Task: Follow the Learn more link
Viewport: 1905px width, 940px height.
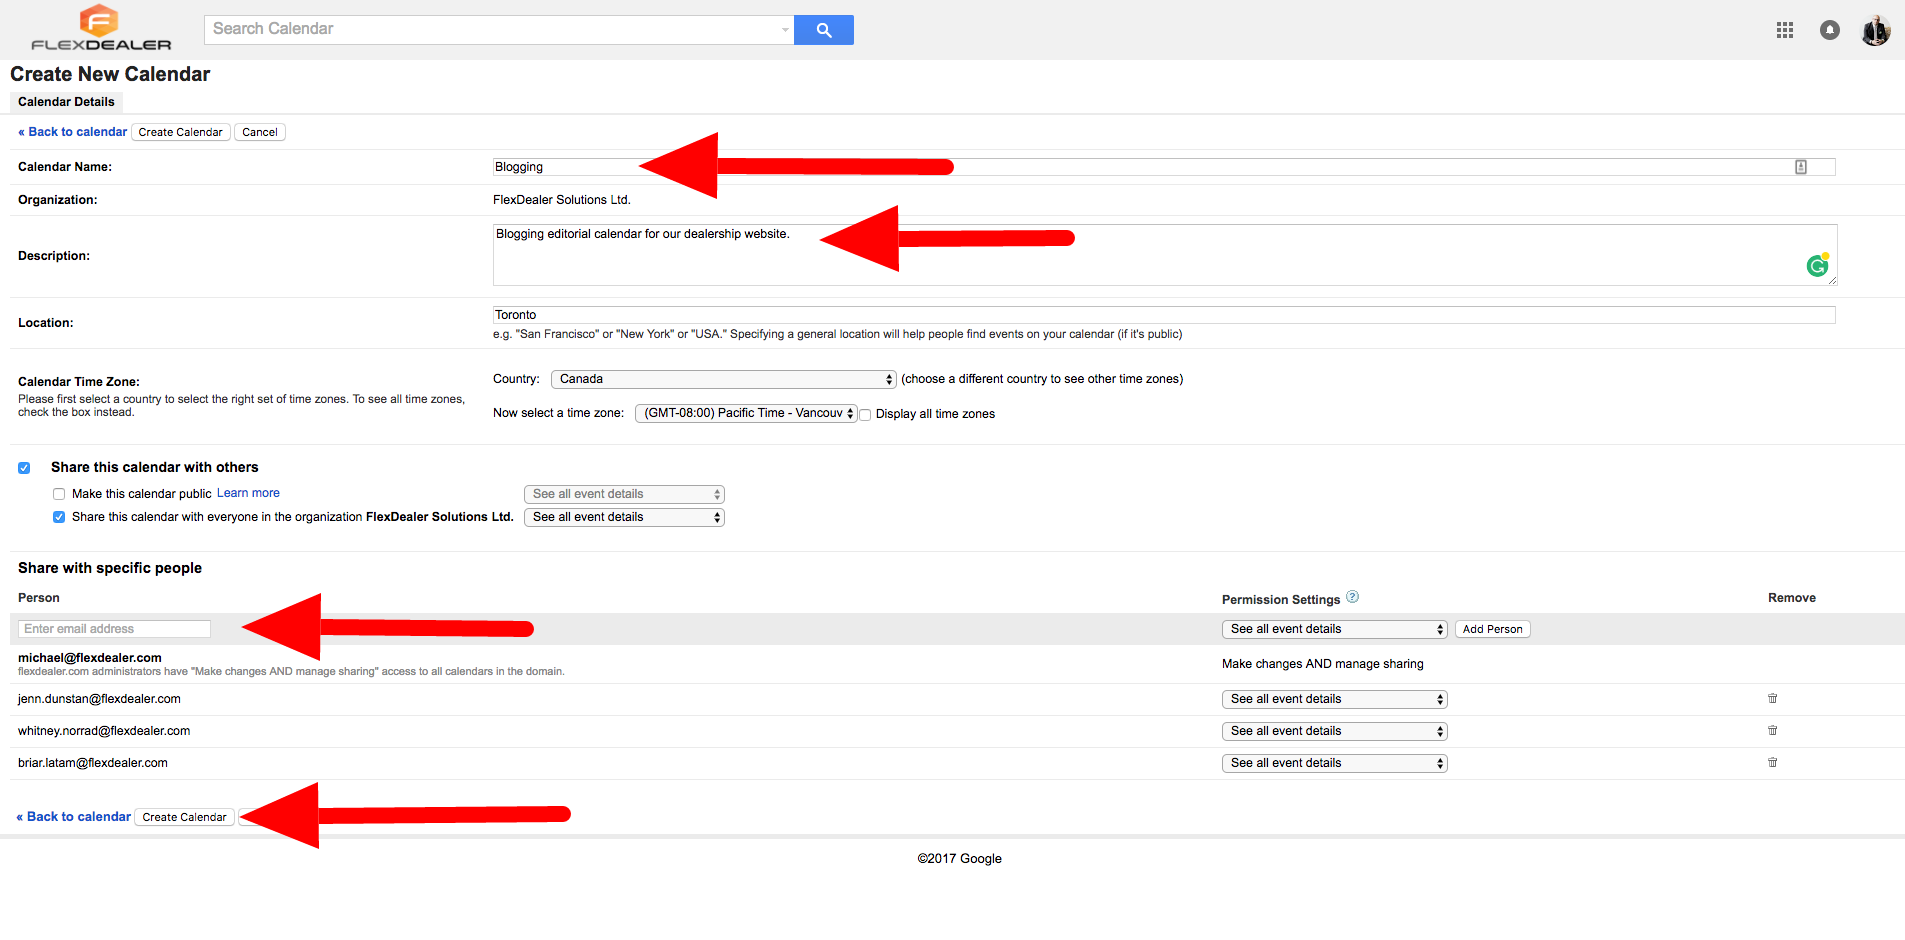Action: [248, 493]
